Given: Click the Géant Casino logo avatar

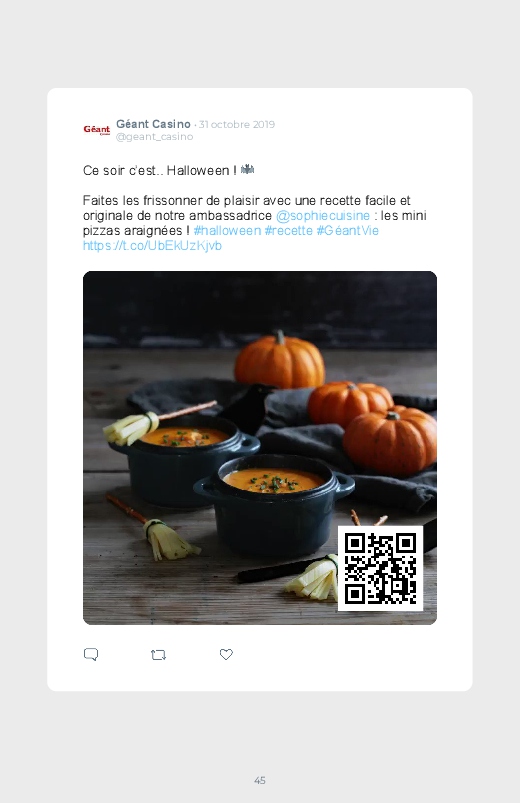Looking at the screenshot, I should [97, 130].
